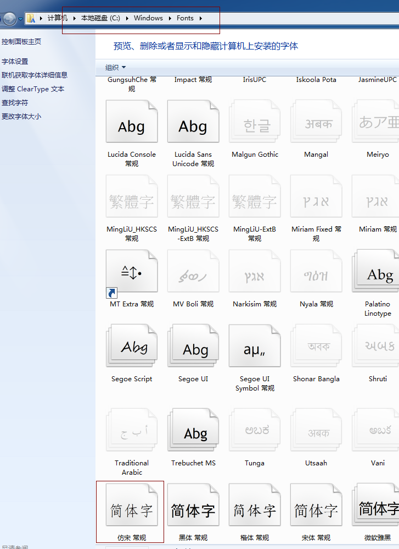Viewport: 399px width, 549px height.
Task: Select the Segoe Script font icon
Action: point(132,346)
